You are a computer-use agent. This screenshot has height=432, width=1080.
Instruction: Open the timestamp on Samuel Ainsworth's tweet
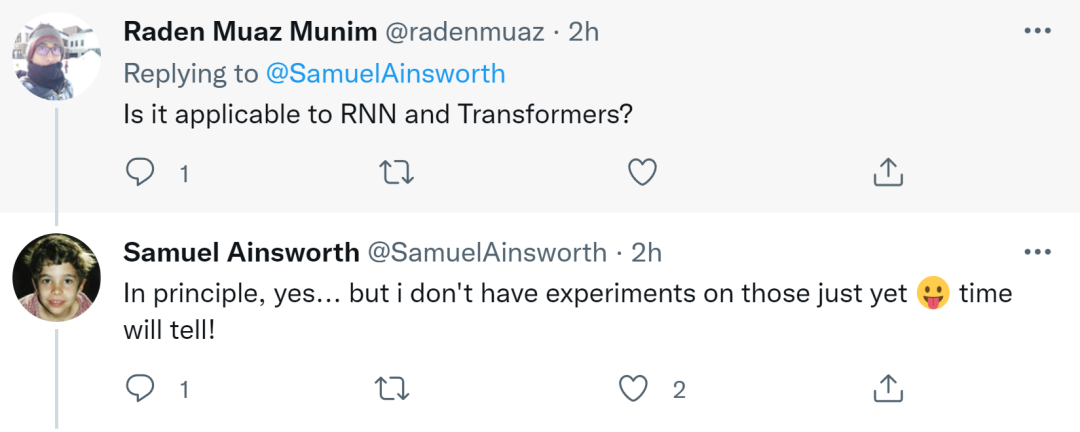point(647,252)
